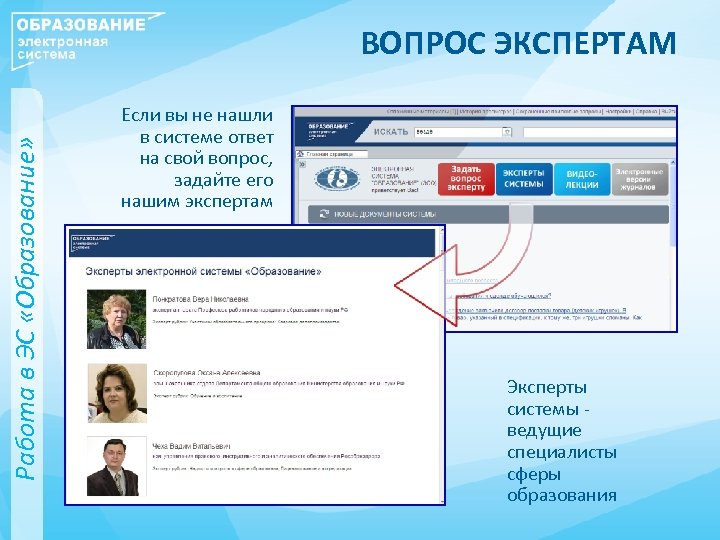Open 'Отложенные материалы' top link
This screenshot has width=720, height=540.
tap(422, 112)
